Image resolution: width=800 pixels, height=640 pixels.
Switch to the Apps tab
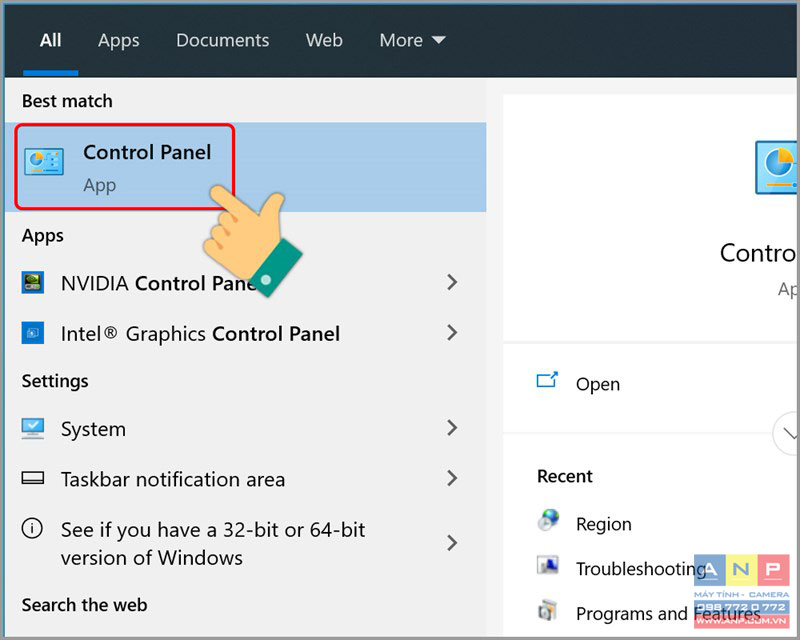click(x=118, y=40)
